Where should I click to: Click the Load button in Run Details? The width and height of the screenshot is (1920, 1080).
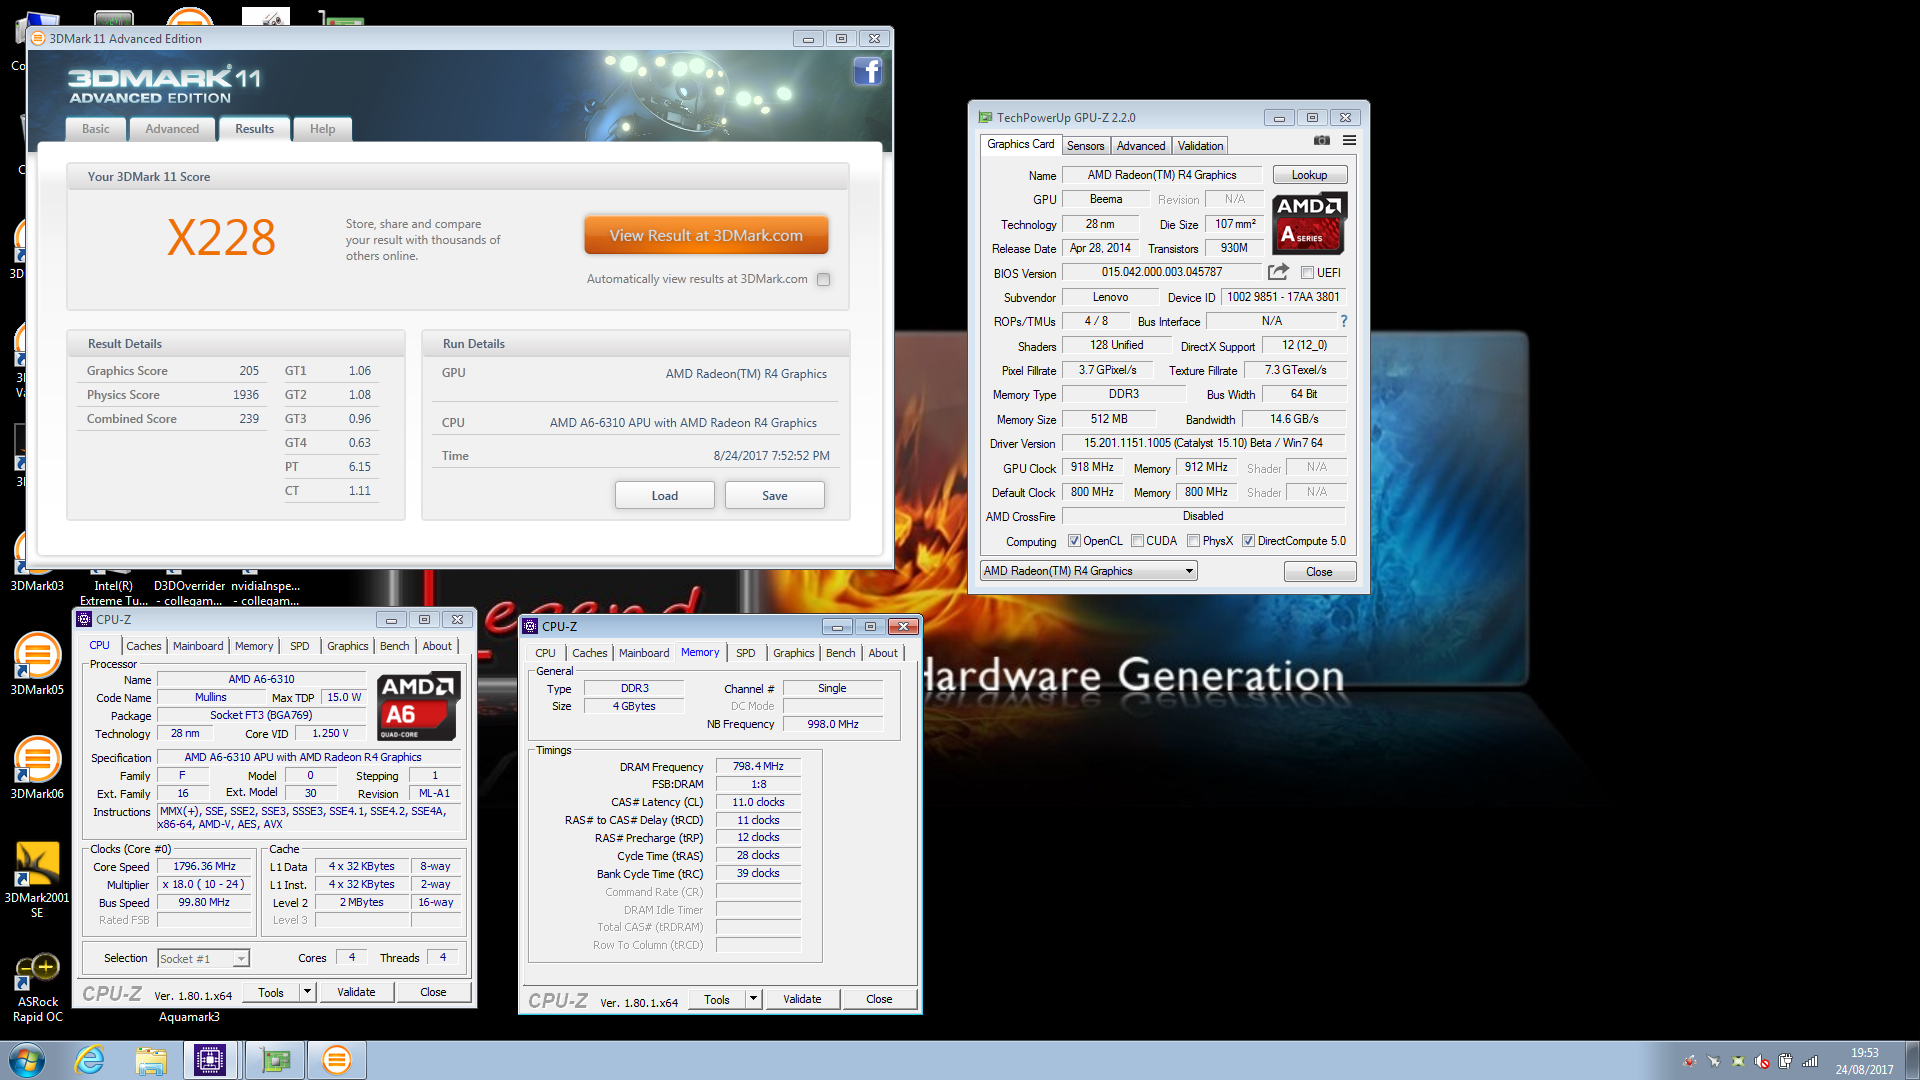point(664,496)
